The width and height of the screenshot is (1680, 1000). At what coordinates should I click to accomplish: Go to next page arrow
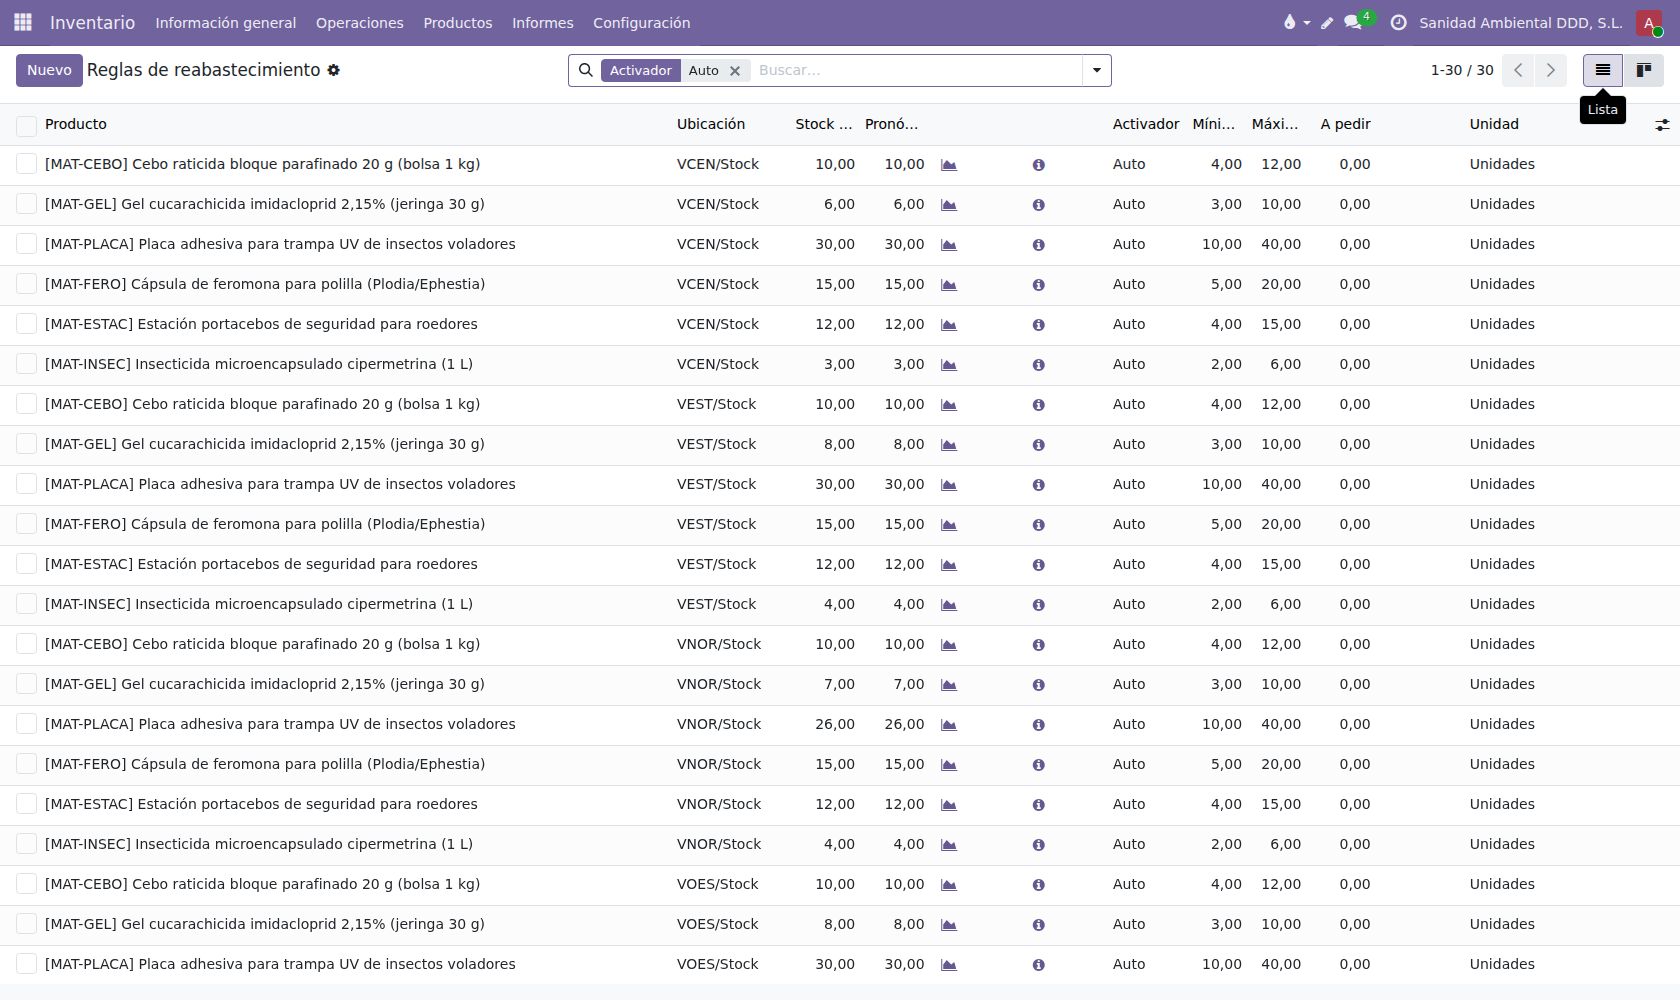(x=1551, y=70)
